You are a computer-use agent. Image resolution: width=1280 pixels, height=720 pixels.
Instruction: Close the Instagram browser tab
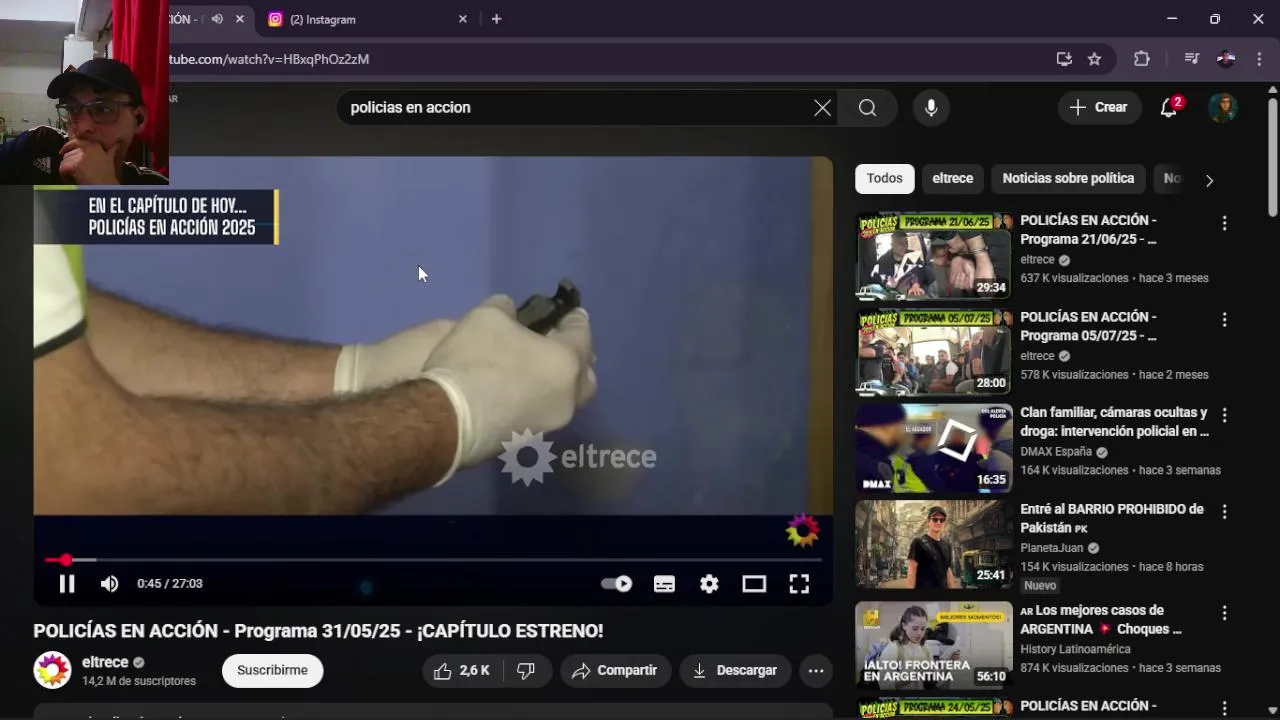tap(463, 19)
